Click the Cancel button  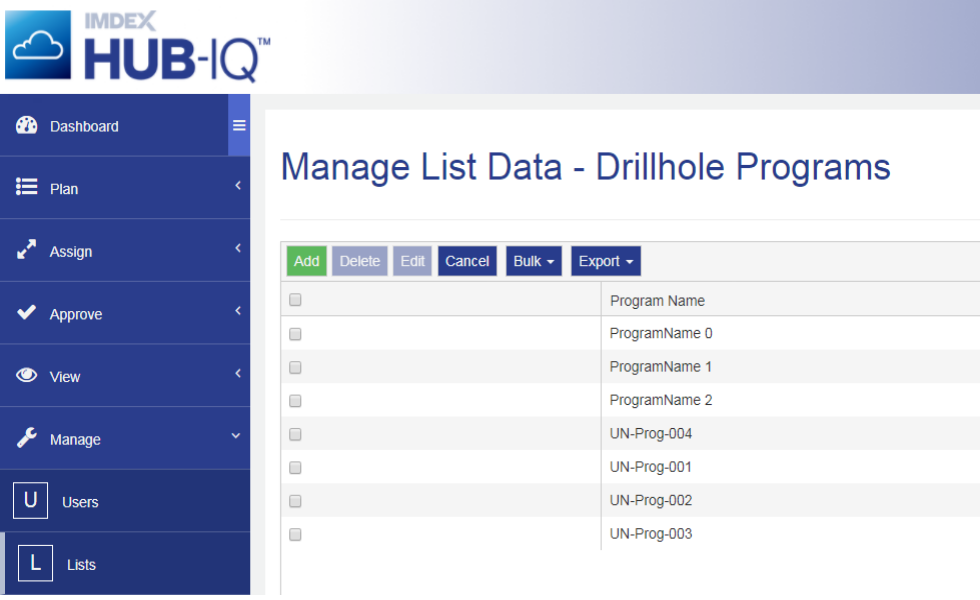point(467,261)
